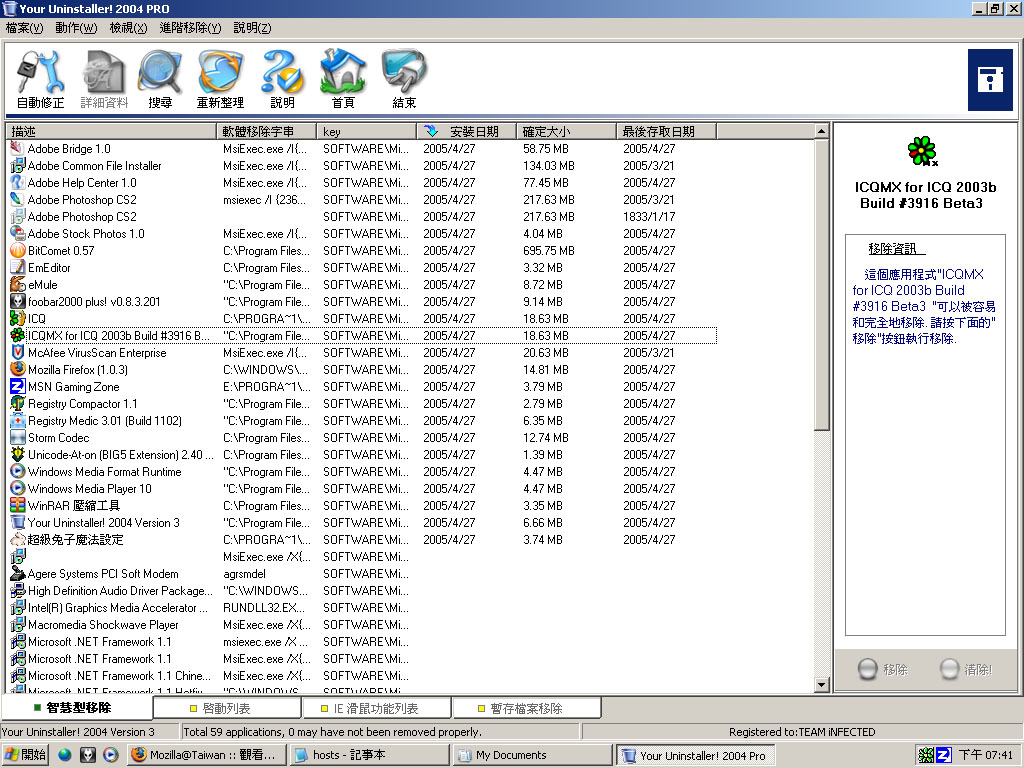The height and width of the screenshot is (768, 1024).
Task: Click the 重新整理 refresh icon
Action: click(x=220, y=78)
